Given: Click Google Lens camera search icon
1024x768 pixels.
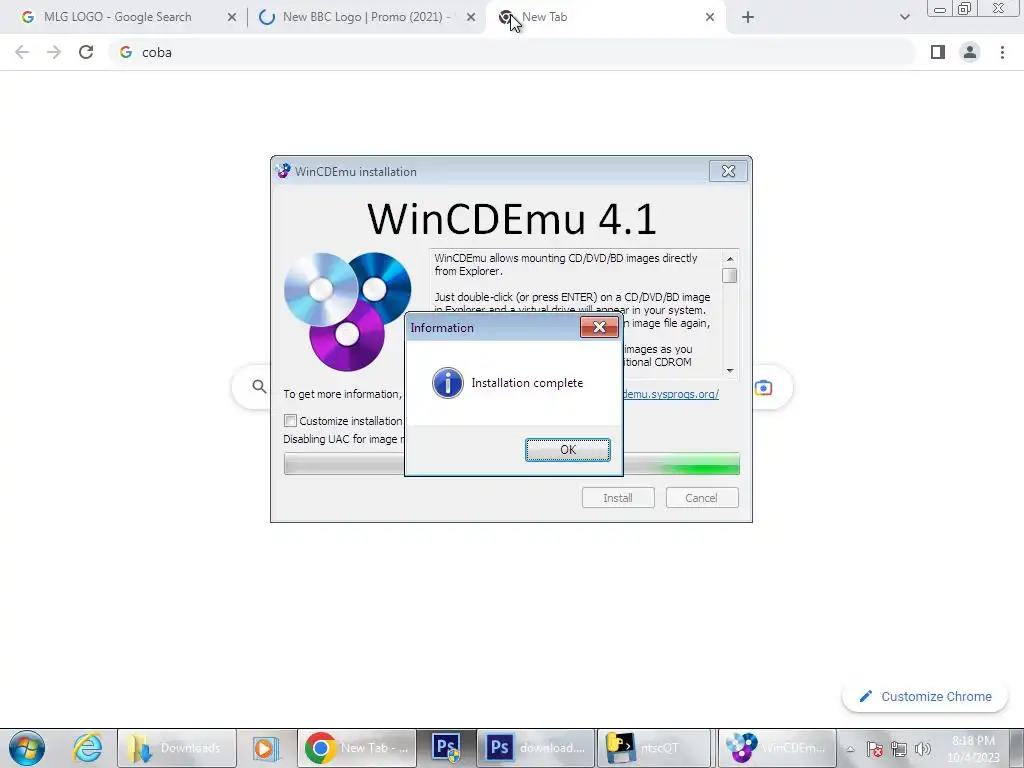Looking at the screenshot, I should tap(763, 388).
